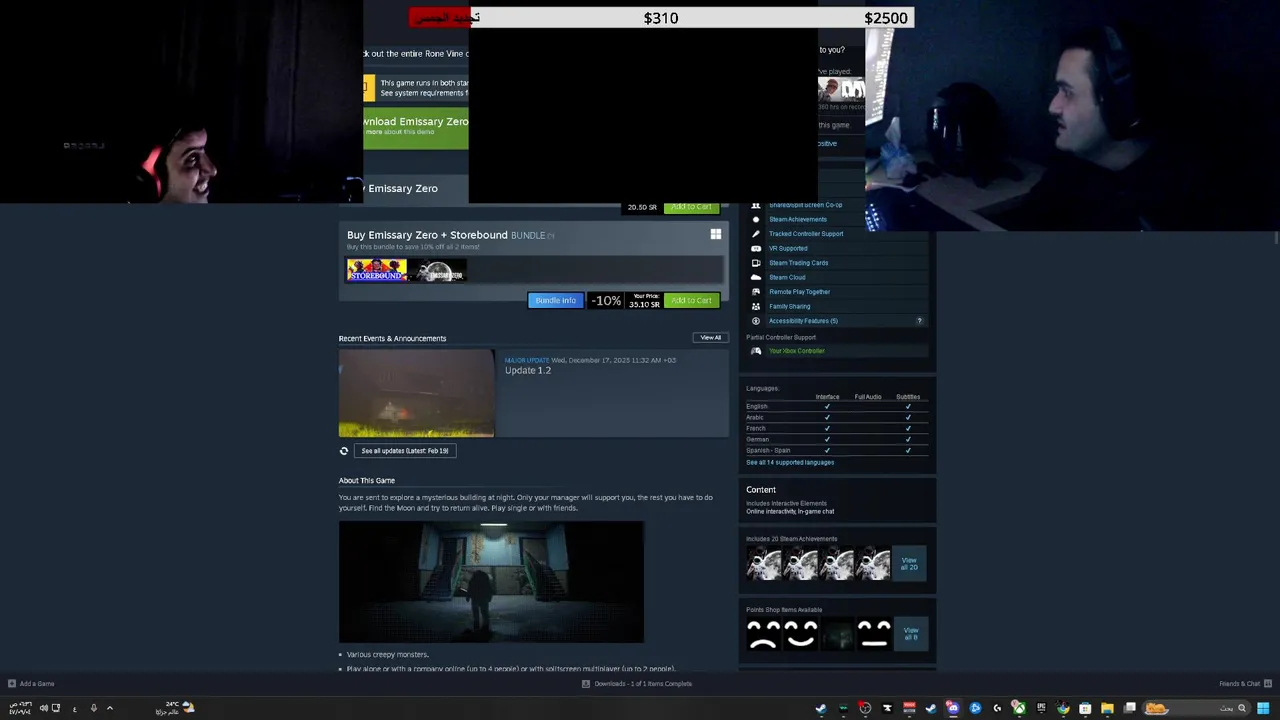Open Update 1.2 announcement title
The width and height of the screenshot is (1280, 720).
pyautogui.click(x=528, y=371)
